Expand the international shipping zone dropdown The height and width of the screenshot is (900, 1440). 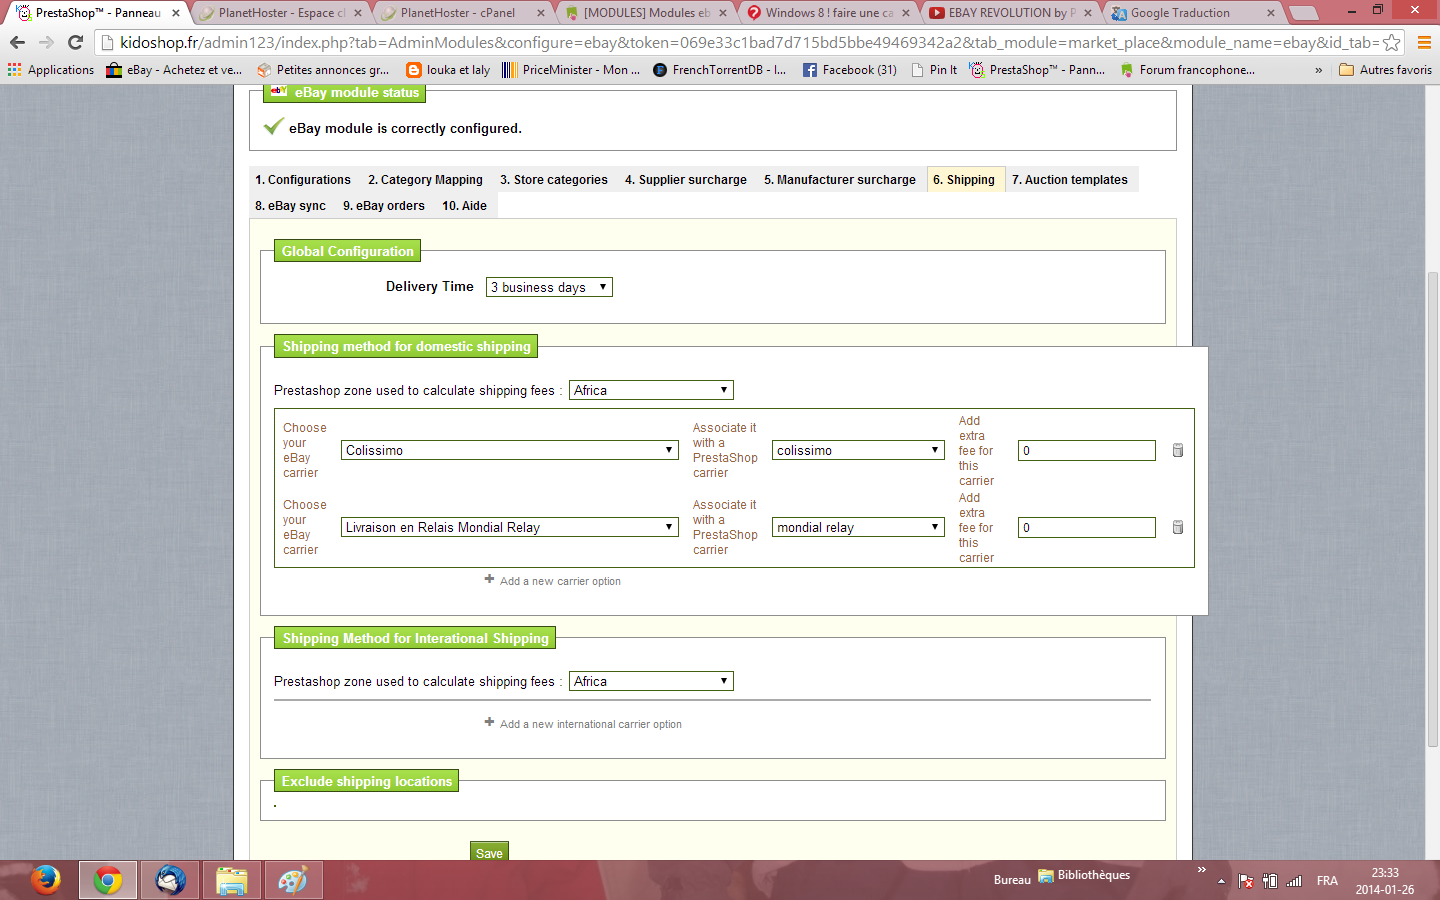tap(651, 681)
